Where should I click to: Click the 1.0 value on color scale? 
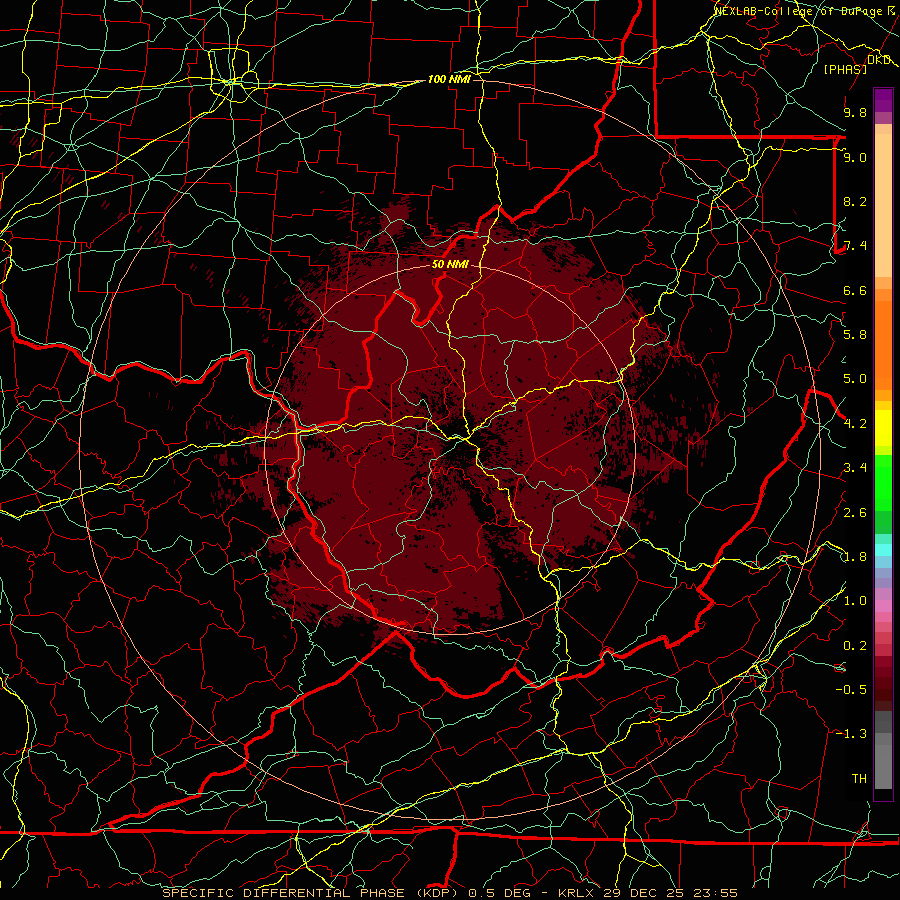[x=855, y=601]
